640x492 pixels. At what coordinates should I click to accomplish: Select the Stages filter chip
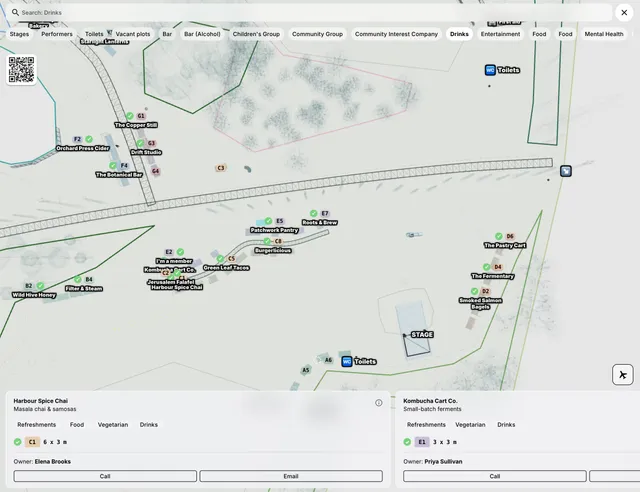pyautogui.click(x=19, y=34)
